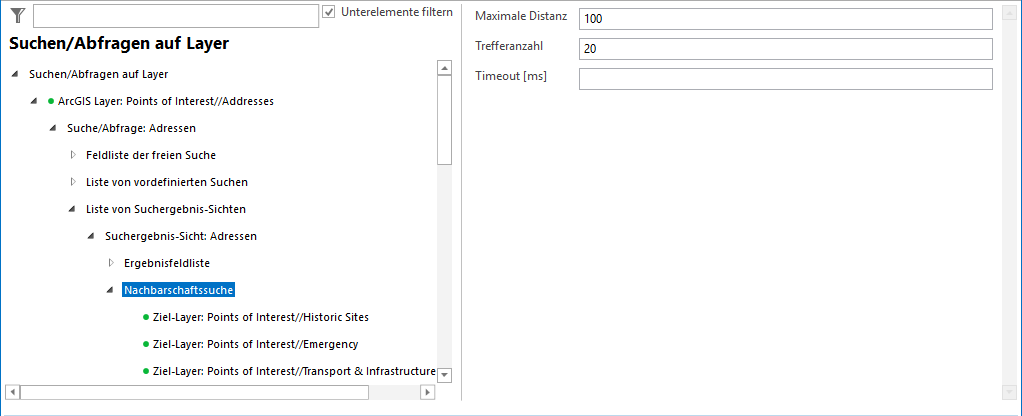The width and height of the screenshot is (1022, 416).
Task: Click the Maximale Distanz input field
Action: pos(785,19)
